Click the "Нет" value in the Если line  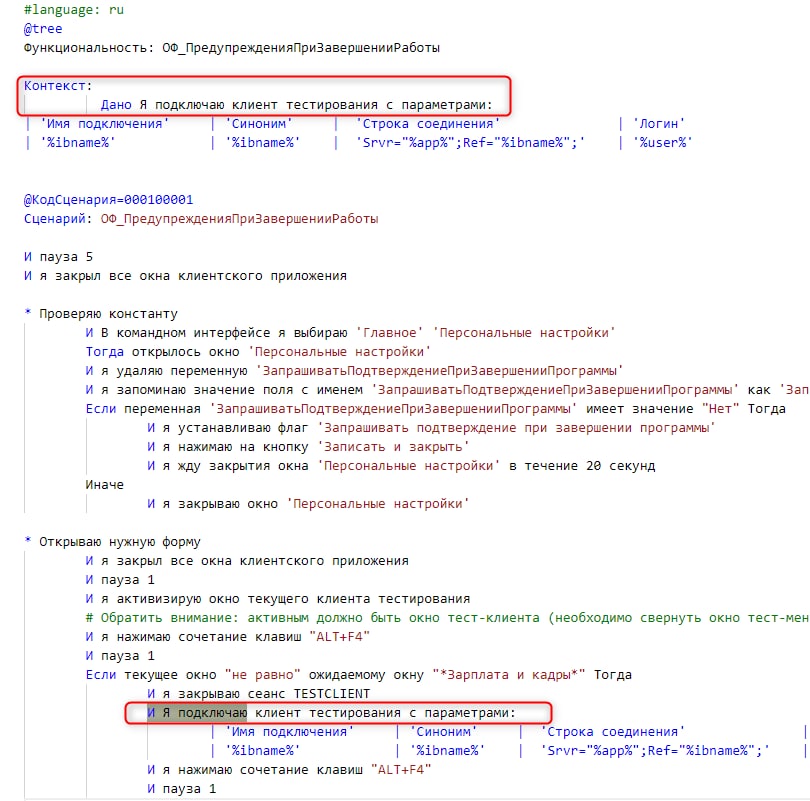point(720,409)
